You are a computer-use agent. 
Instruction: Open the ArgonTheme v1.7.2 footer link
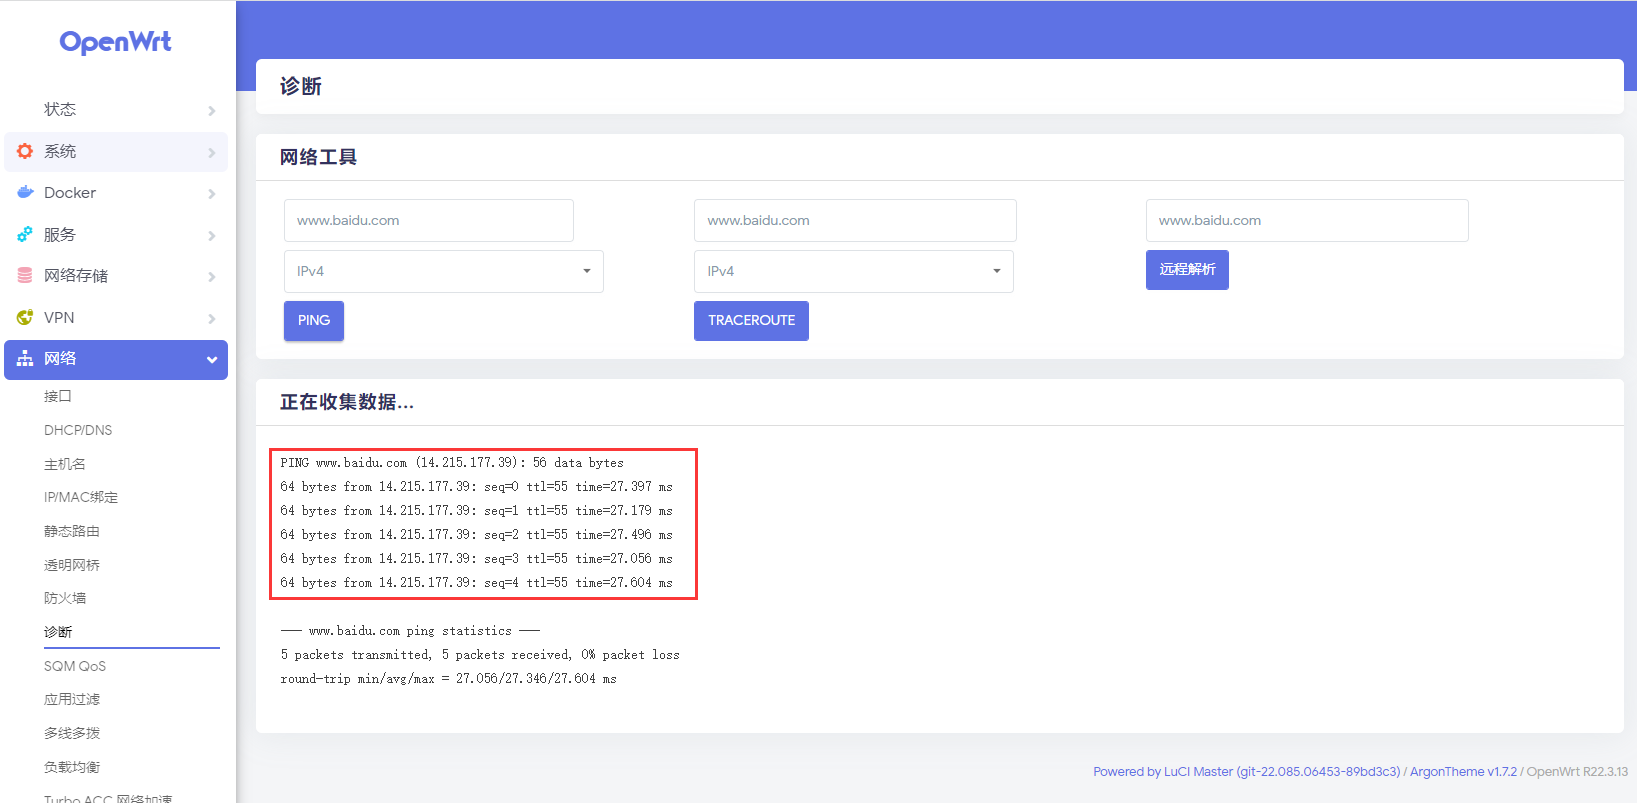point(1463,772)
